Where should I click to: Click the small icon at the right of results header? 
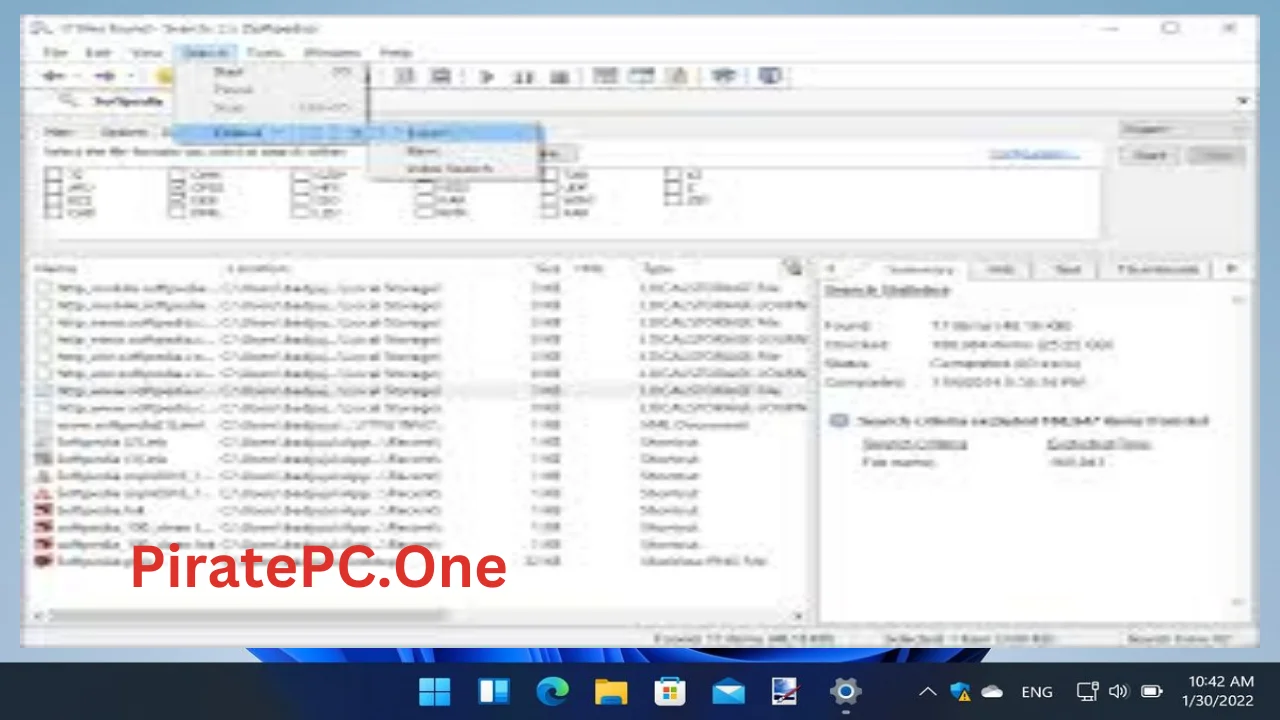[792, 267]
